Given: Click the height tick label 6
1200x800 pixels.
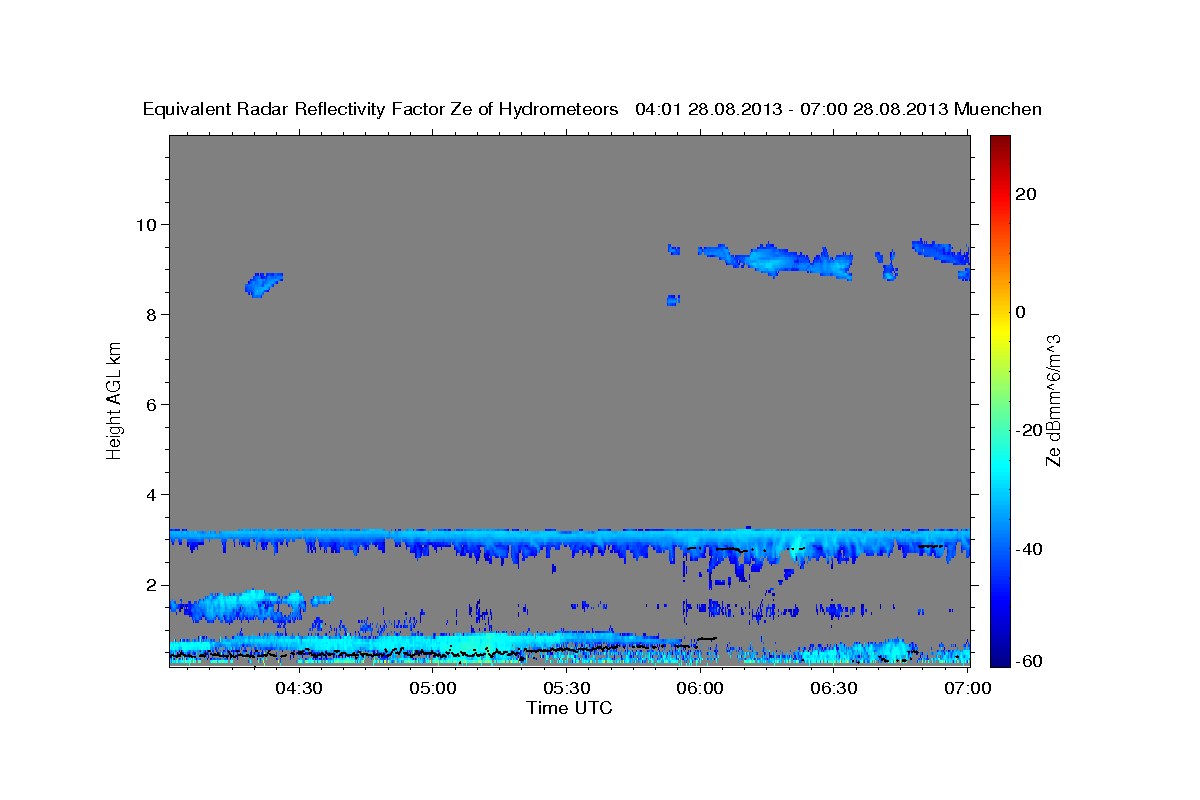Looking at the screenshot, I should pos(151,404).
